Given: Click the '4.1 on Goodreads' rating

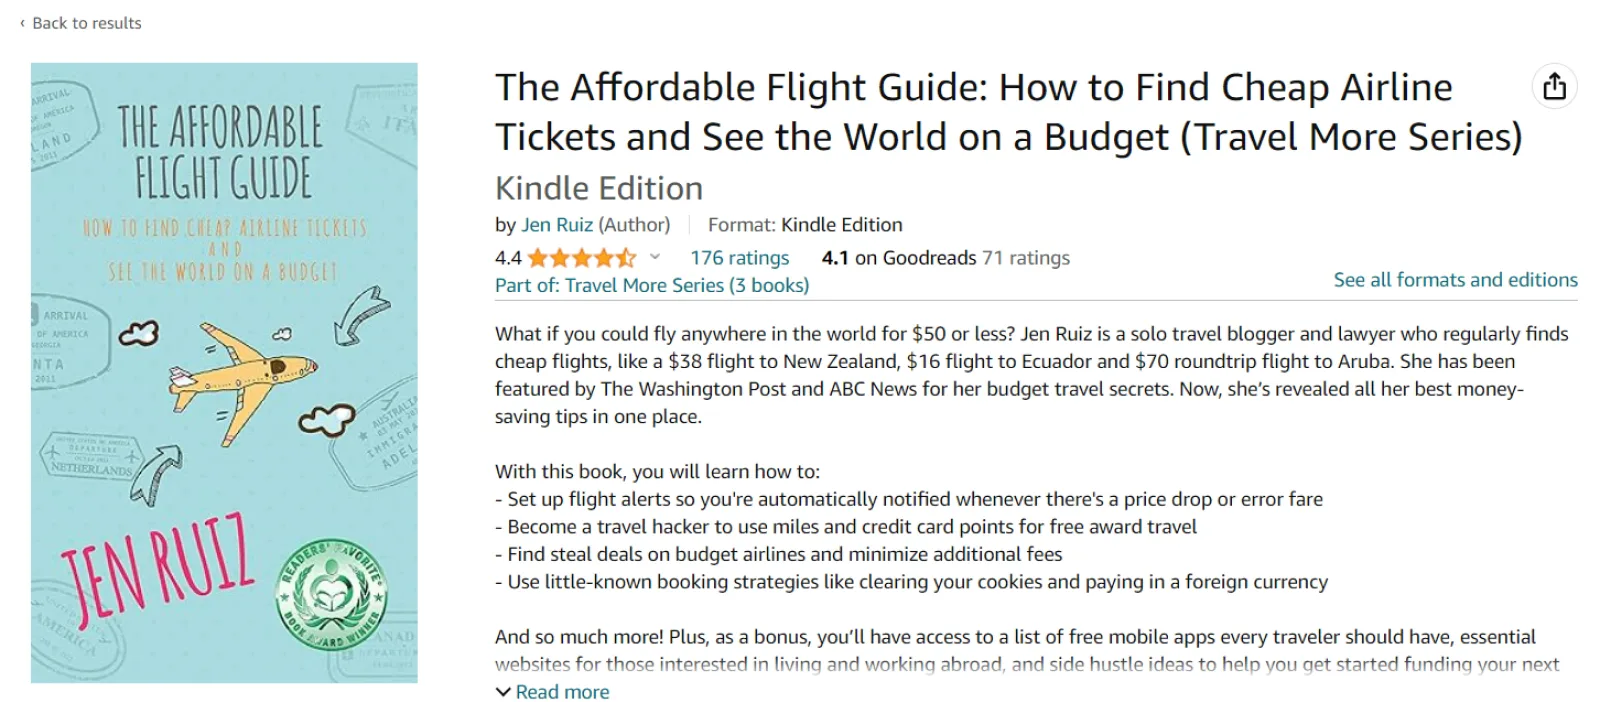Looking at the screenshot, I should click(x=898, y=258).
